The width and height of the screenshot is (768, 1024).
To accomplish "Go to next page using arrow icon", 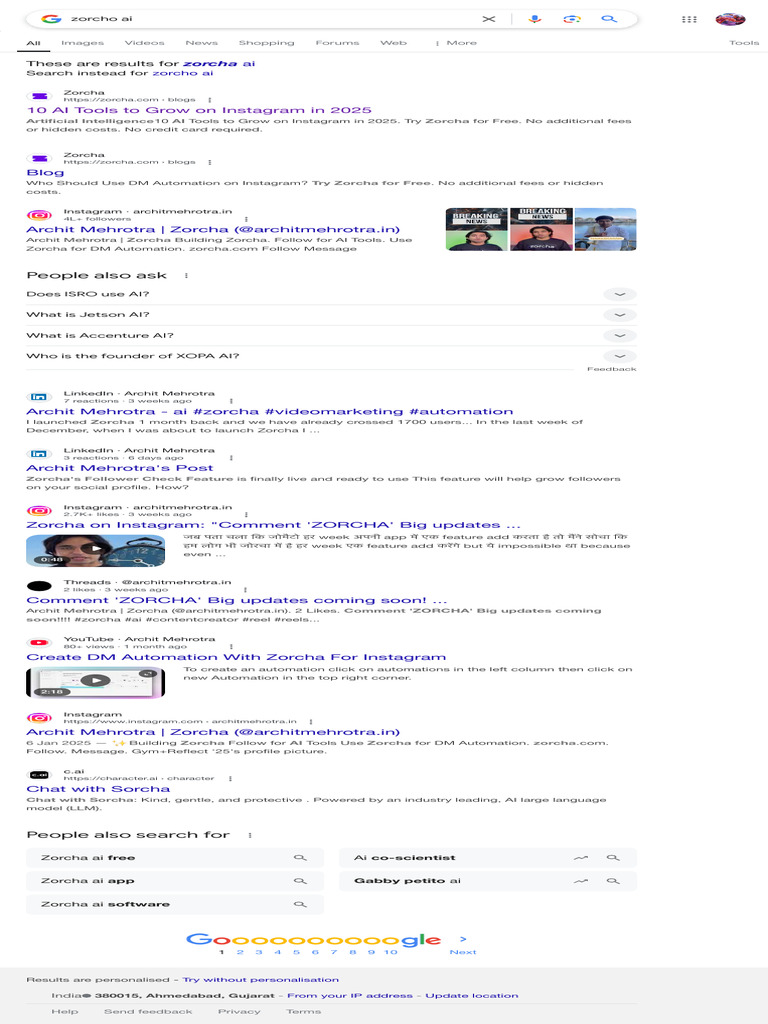I will click(x=463, y=939).
